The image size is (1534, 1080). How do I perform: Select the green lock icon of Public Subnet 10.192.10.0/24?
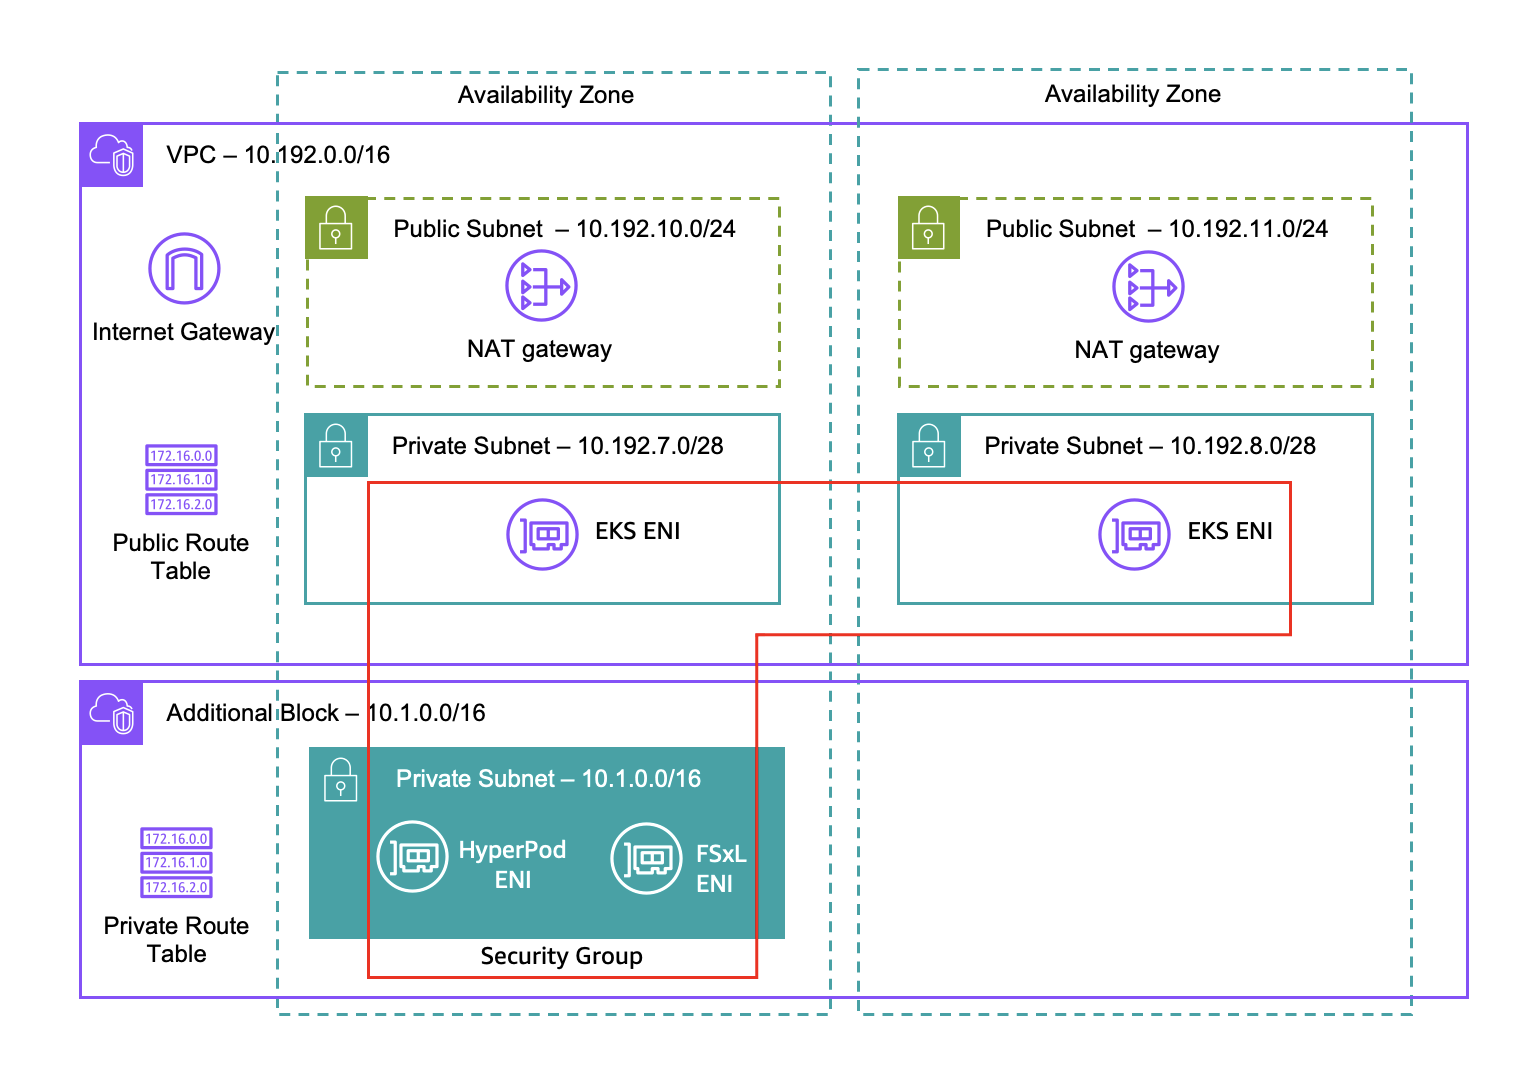(x=336, y=228)
